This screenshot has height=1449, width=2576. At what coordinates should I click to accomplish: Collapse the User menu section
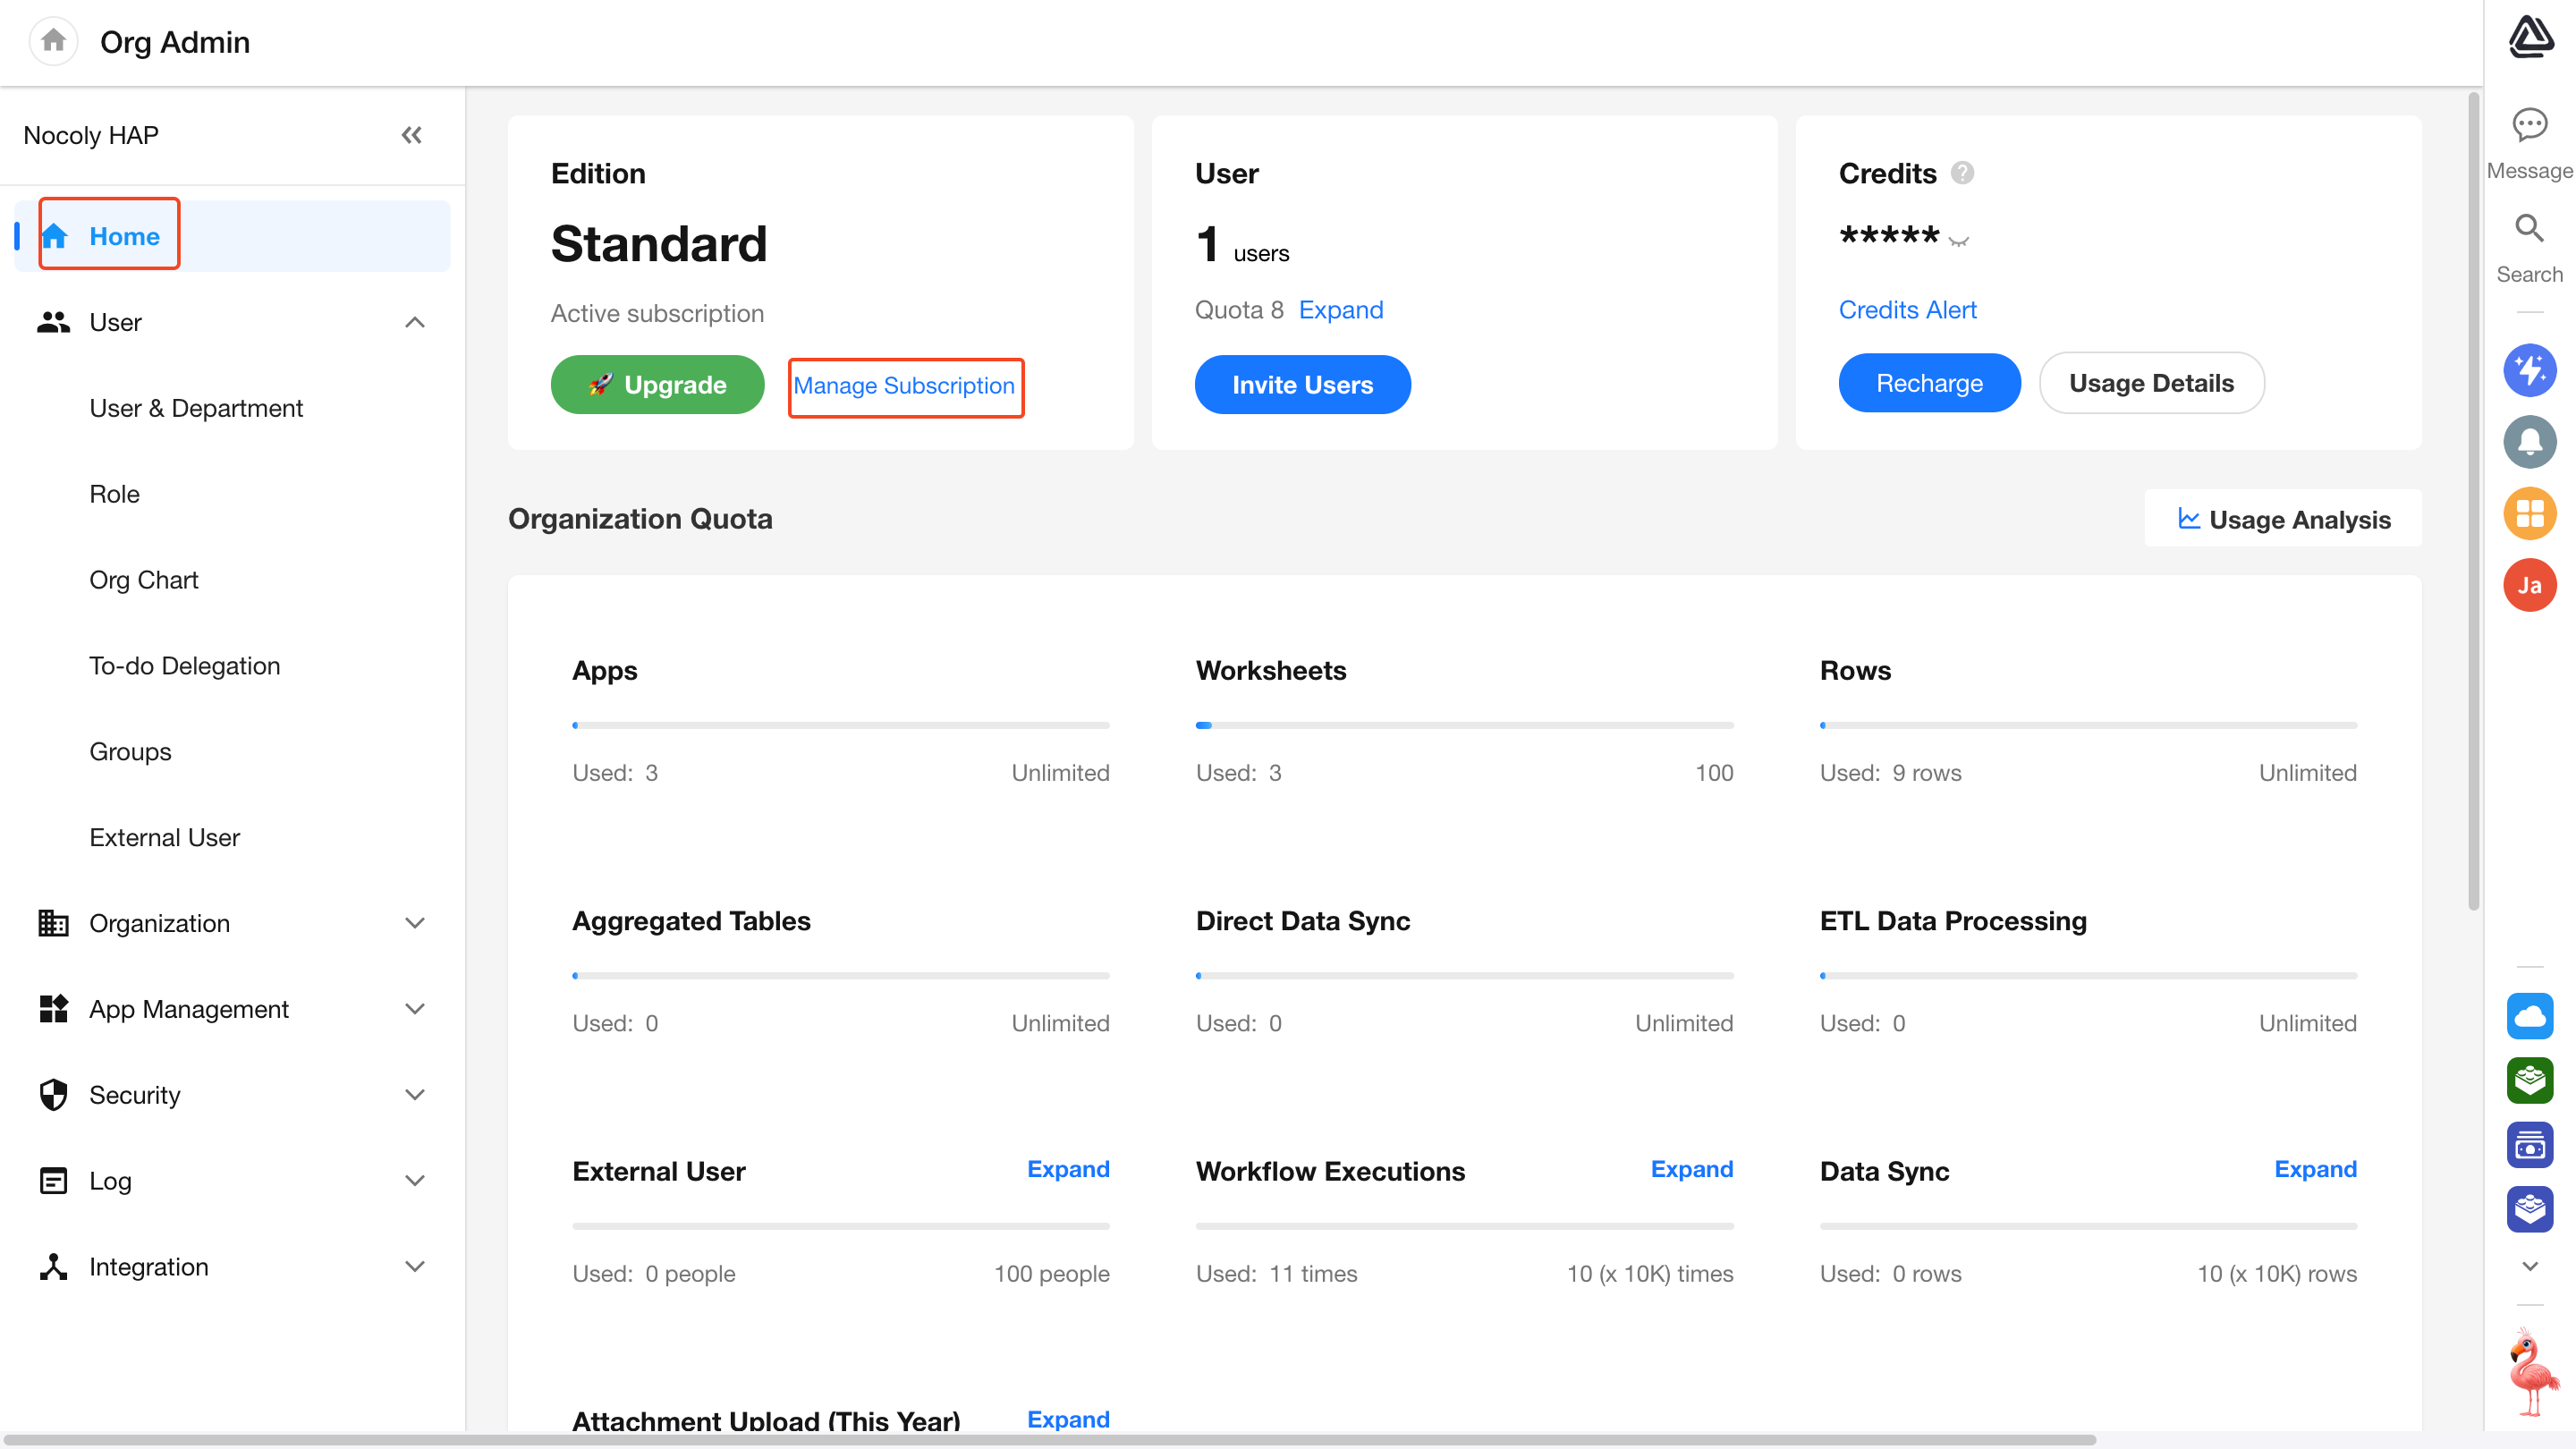tap(414, 322)
